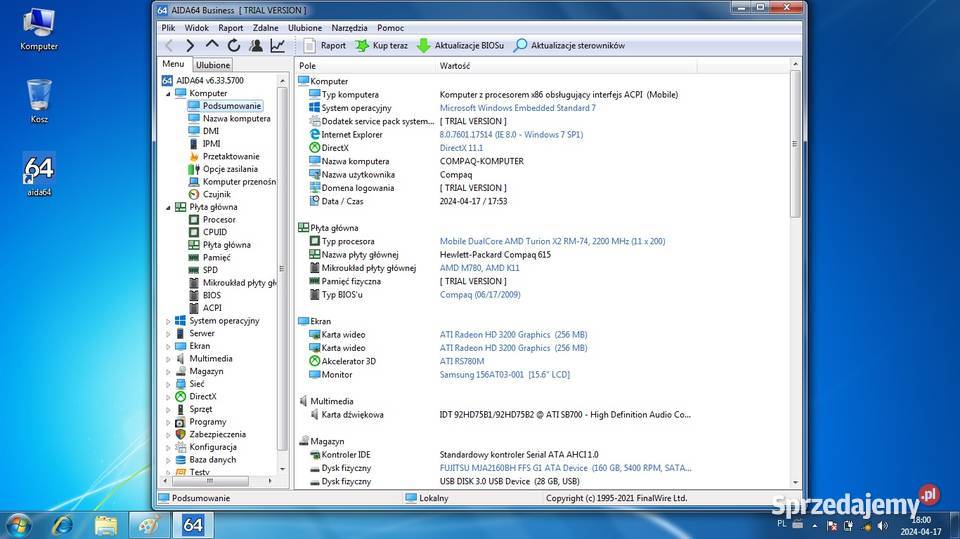Click Kup teraz in the toolbar
The width and height of the screenshot is (960, 539).
(x=381, y=45)
